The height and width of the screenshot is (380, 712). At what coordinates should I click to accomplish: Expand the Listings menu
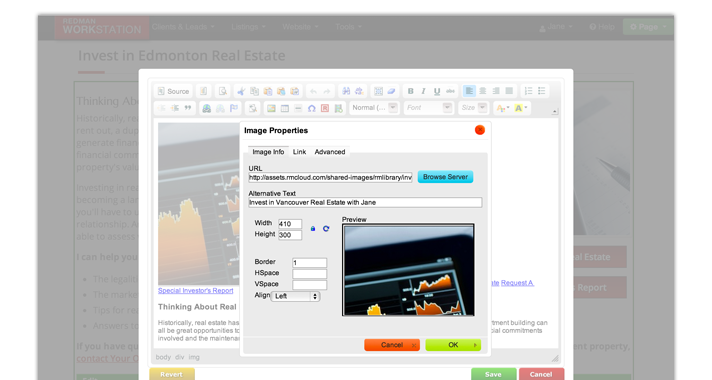pos(248,27)
